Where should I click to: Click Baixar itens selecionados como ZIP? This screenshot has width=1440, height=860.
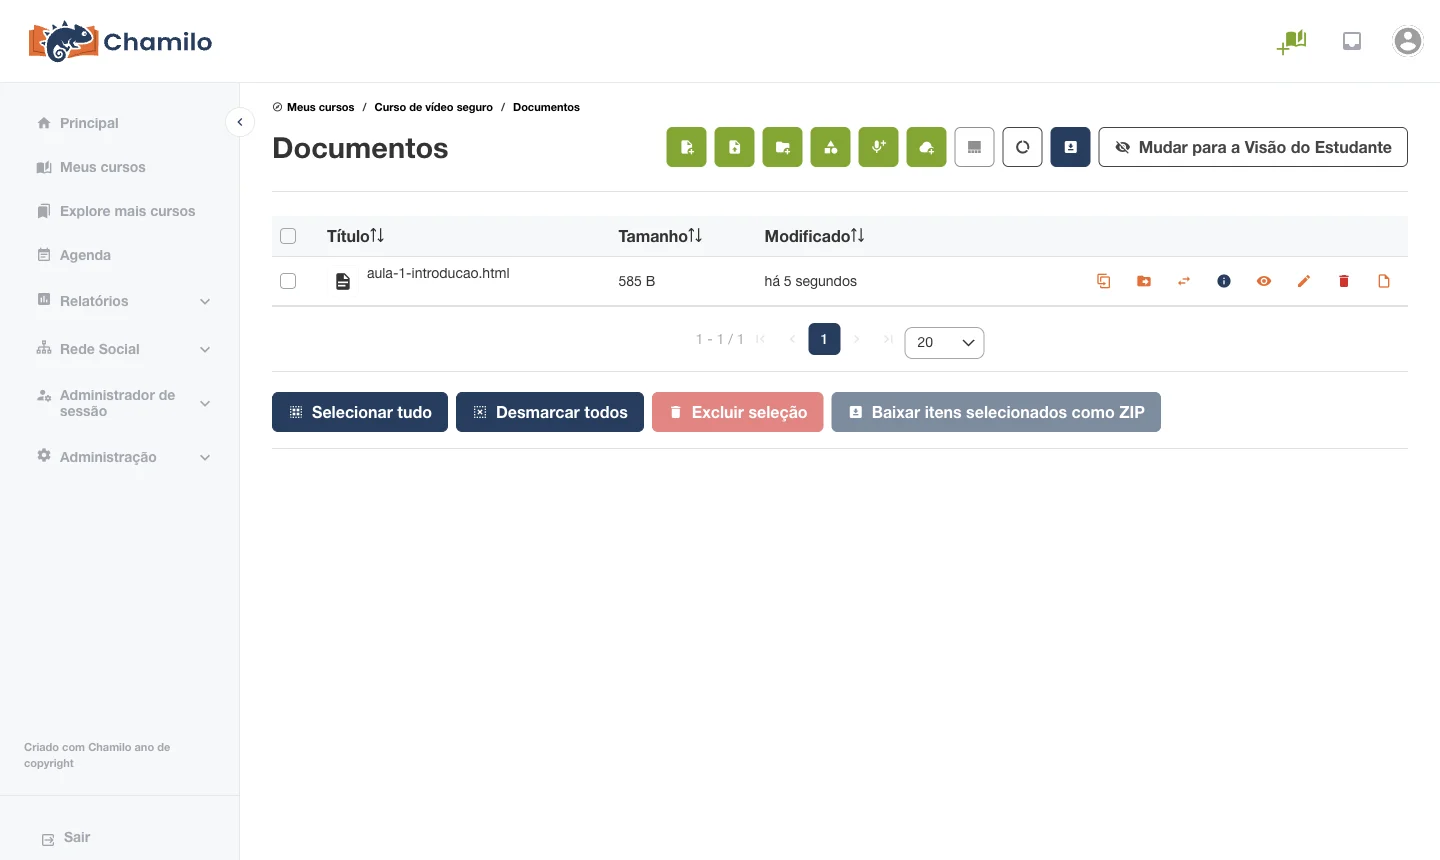pos(996,412)
